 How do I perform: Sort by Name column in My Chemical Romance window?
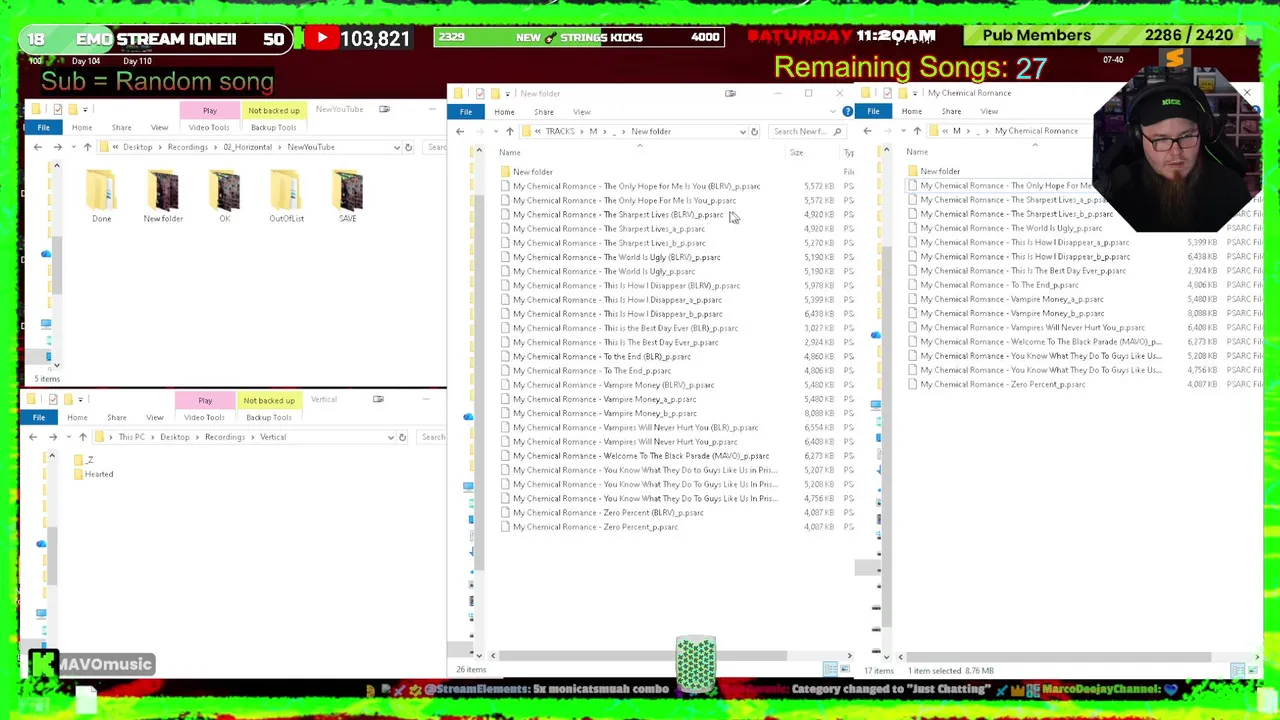pyautogui.click(x=917, y=152)
